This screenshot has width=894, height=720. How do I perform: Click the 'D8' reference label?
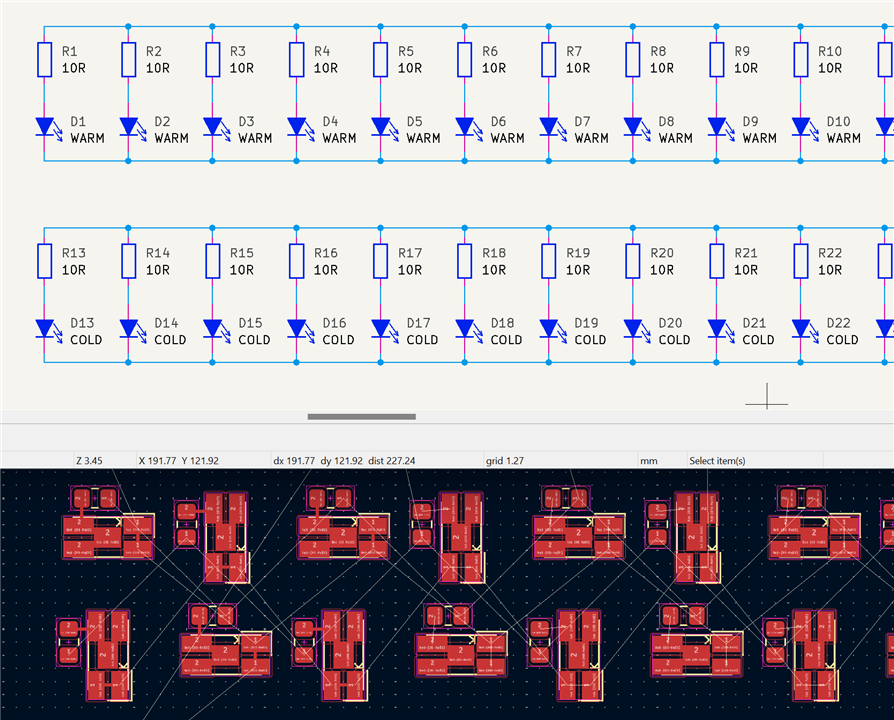[667, 121]
